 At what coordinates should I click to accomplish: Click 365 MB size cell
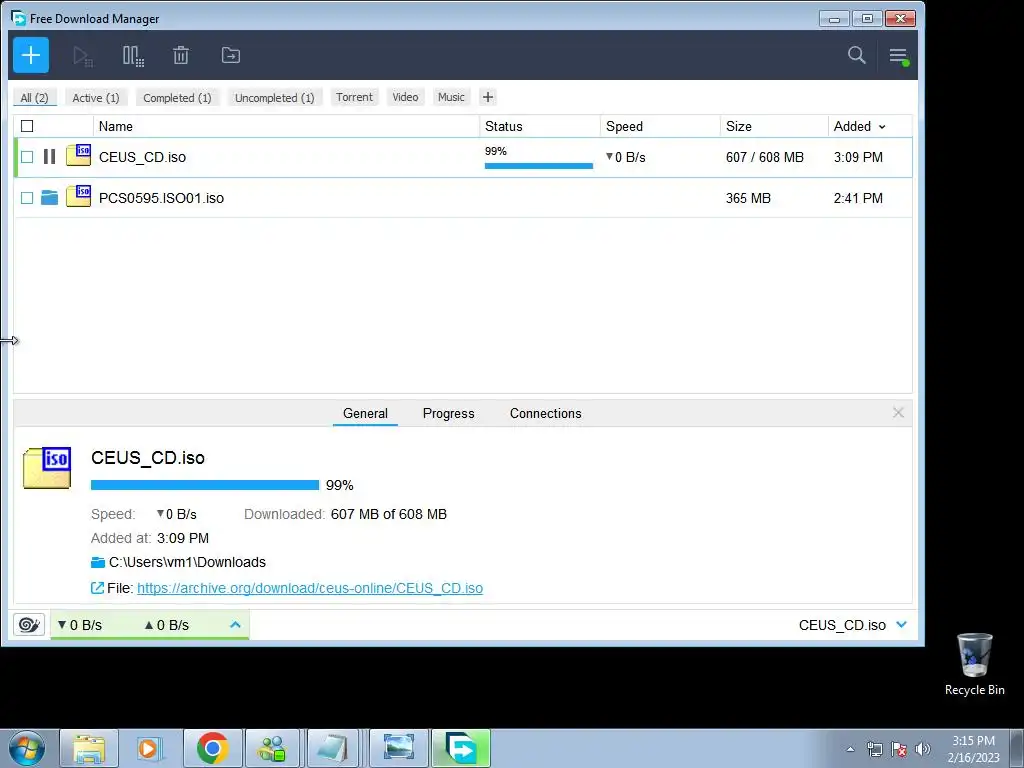point(748,198)
